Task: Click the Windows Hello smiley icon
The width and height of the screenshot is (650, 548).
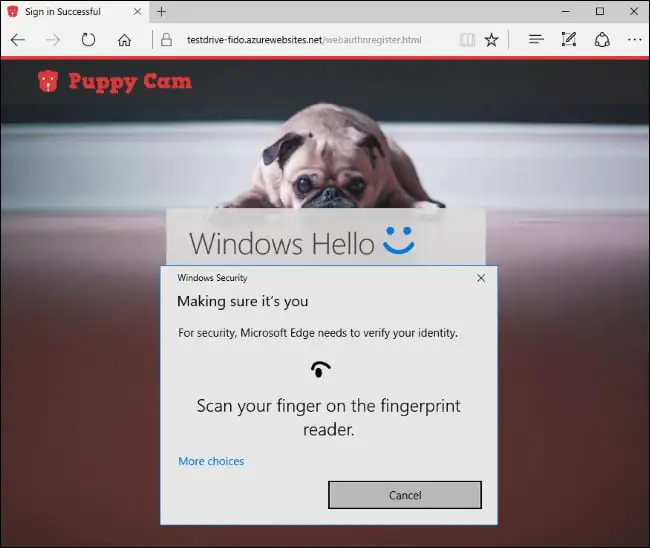Action: (399, 240)
